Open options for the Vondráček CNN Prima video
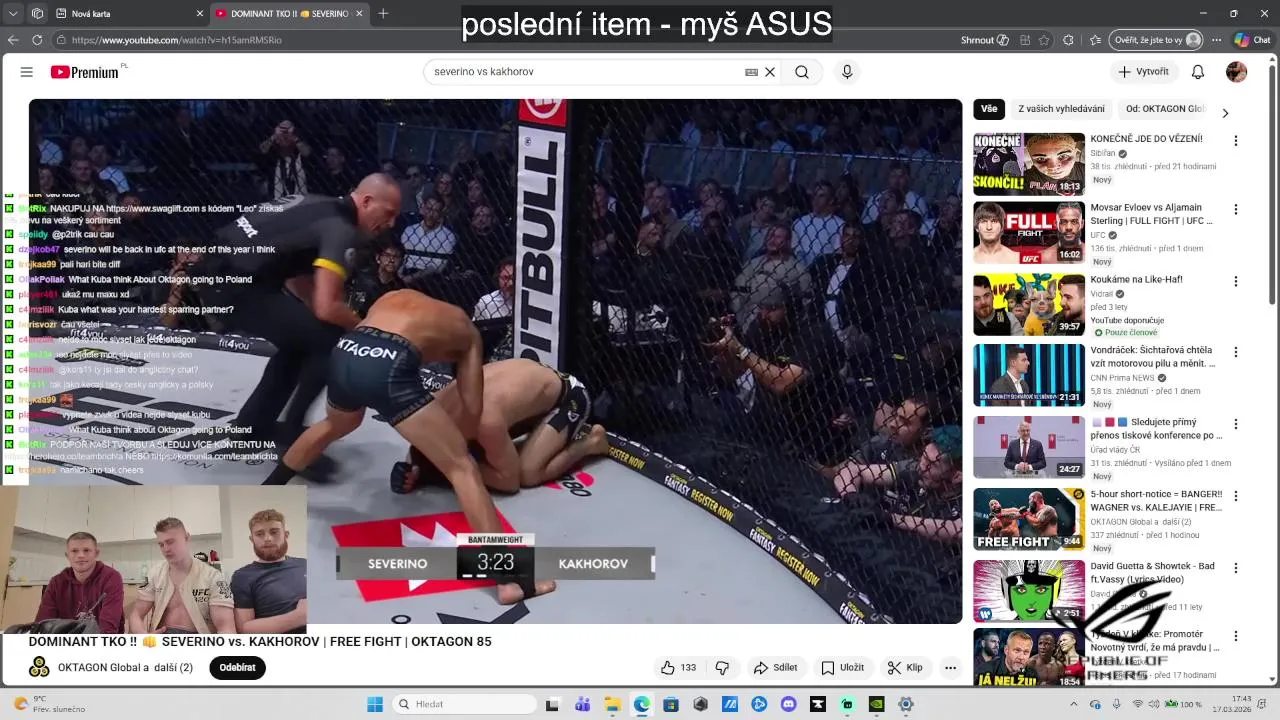Viewport: 1280px width, 720px height. coord(1236,352)
